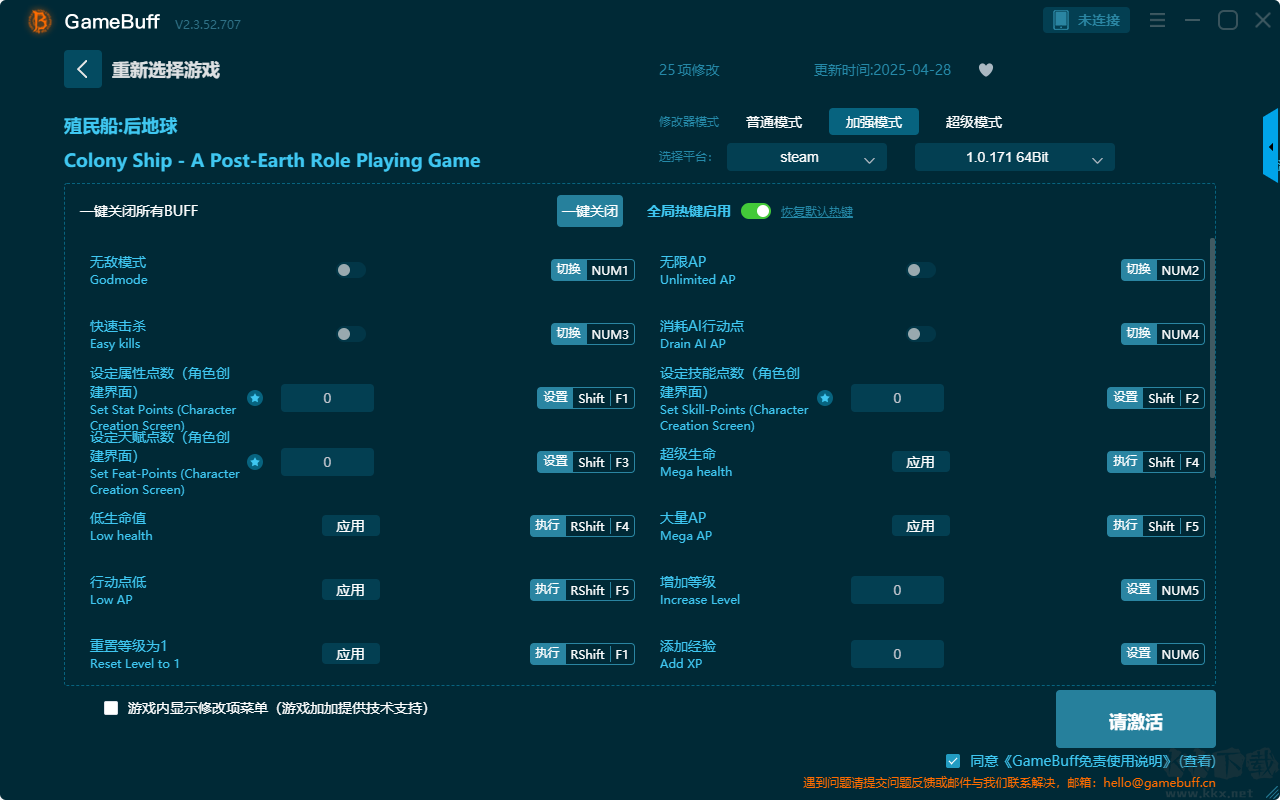The width and height of the screenshot is (1280, 800).
Task: Select 普通模式 mode tab
Action: point(774,122)
